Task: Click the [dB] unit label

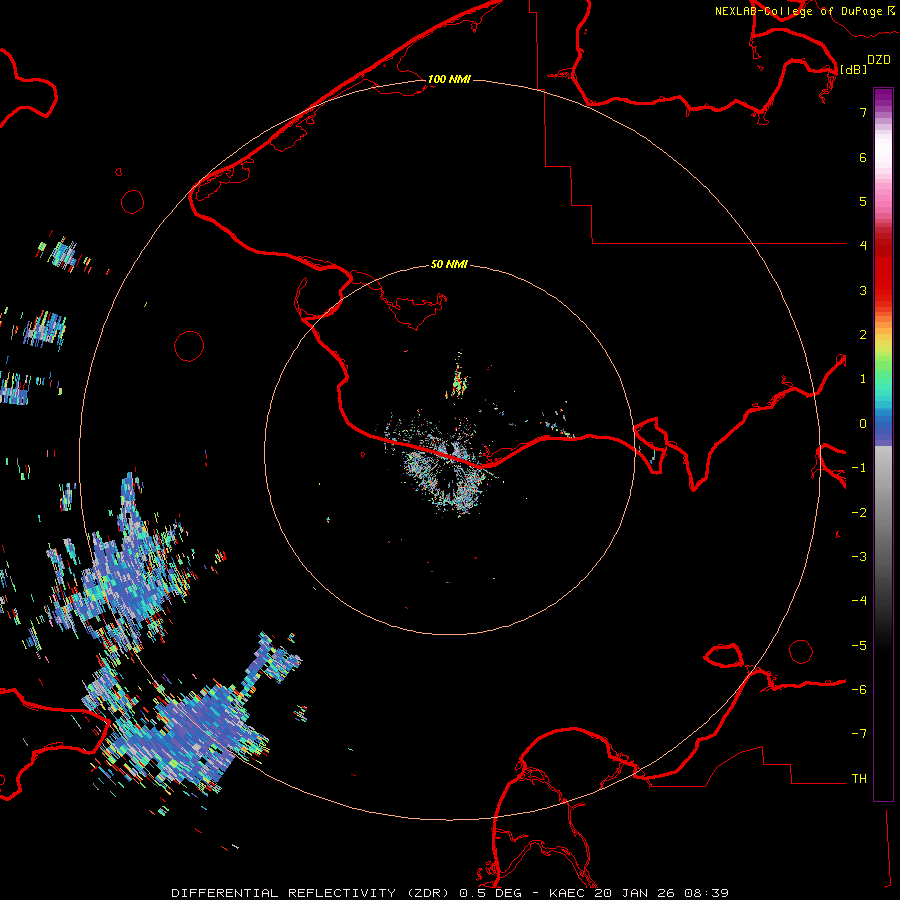Action: (854, 69)
